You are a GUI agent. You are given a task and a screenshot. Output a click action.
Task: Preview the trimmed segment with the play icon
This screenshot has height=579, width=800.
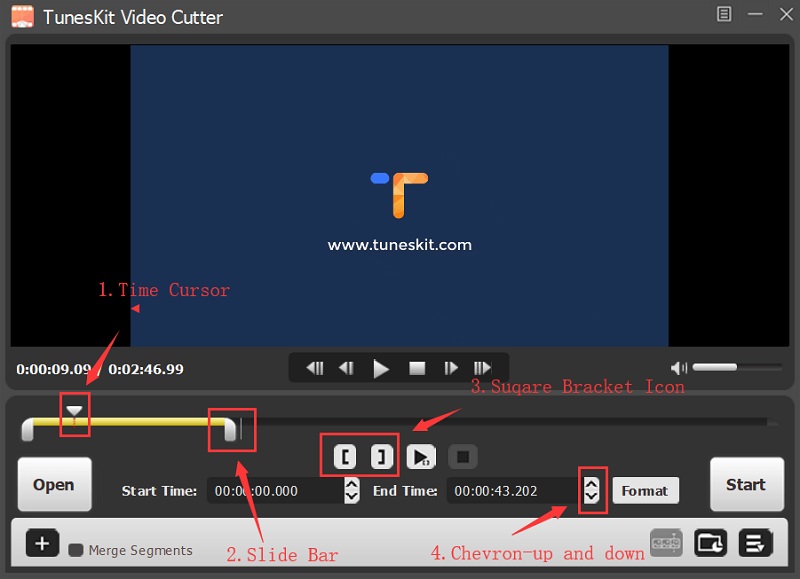tap(421, 456)
